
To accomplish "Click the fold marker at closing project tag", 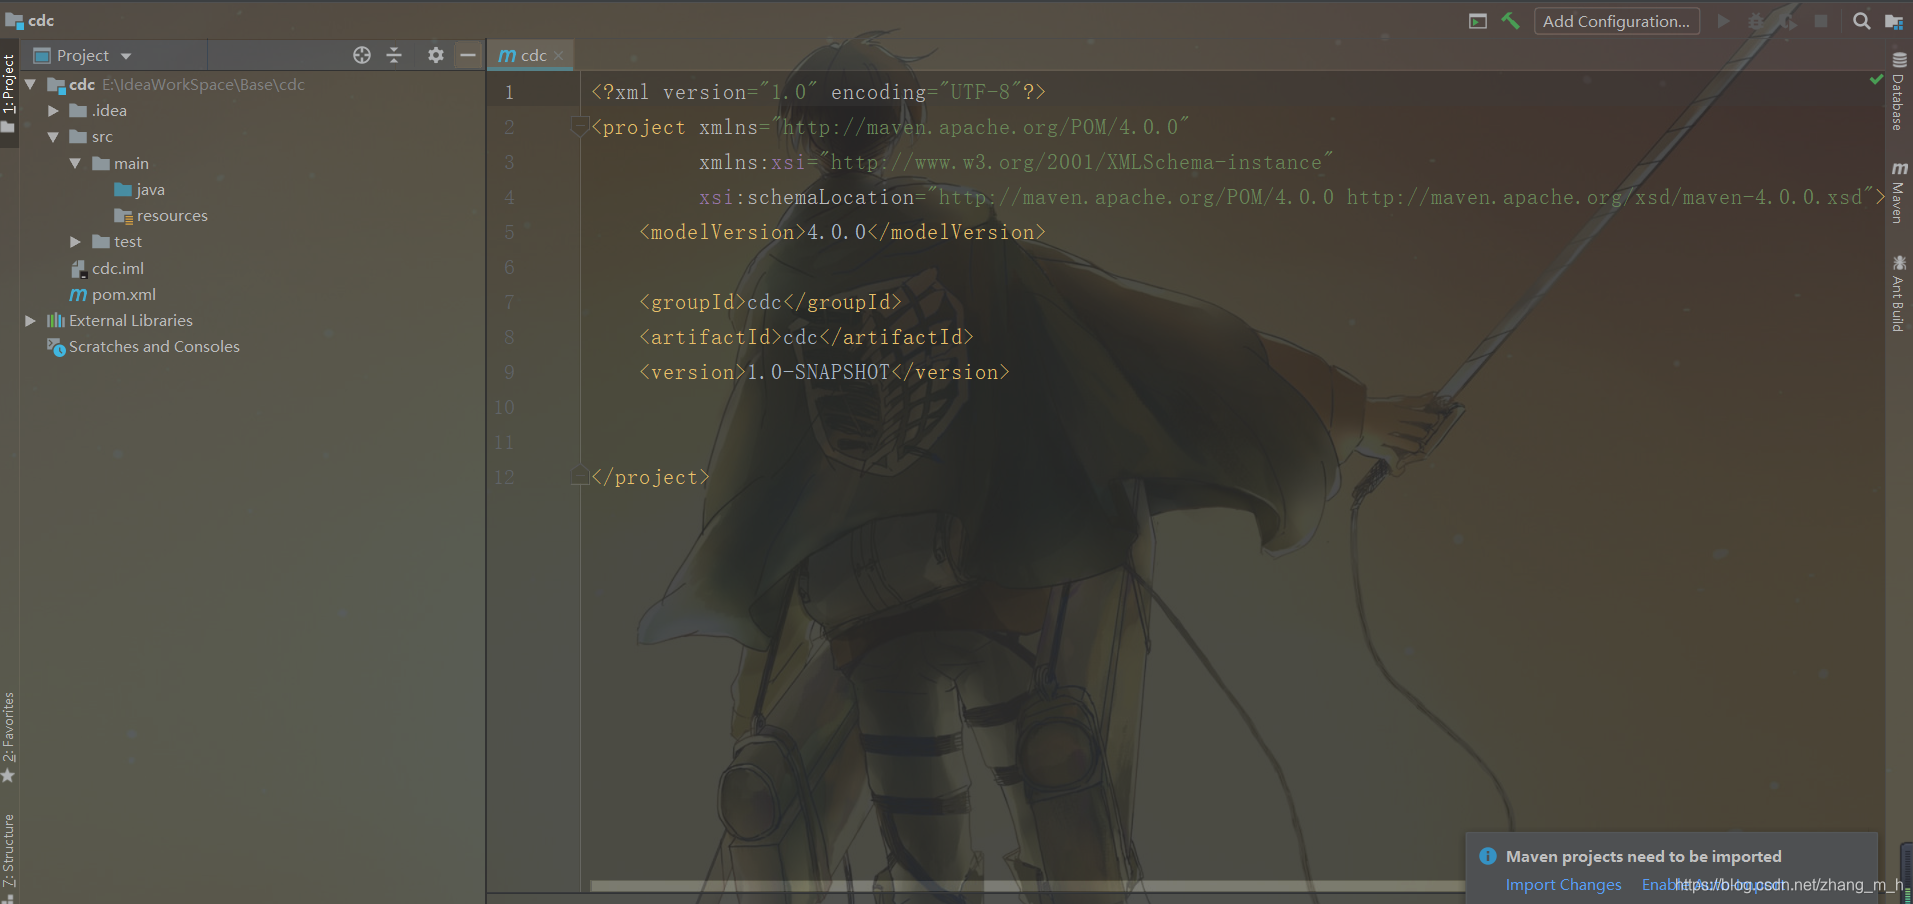I will coord(579,476).
